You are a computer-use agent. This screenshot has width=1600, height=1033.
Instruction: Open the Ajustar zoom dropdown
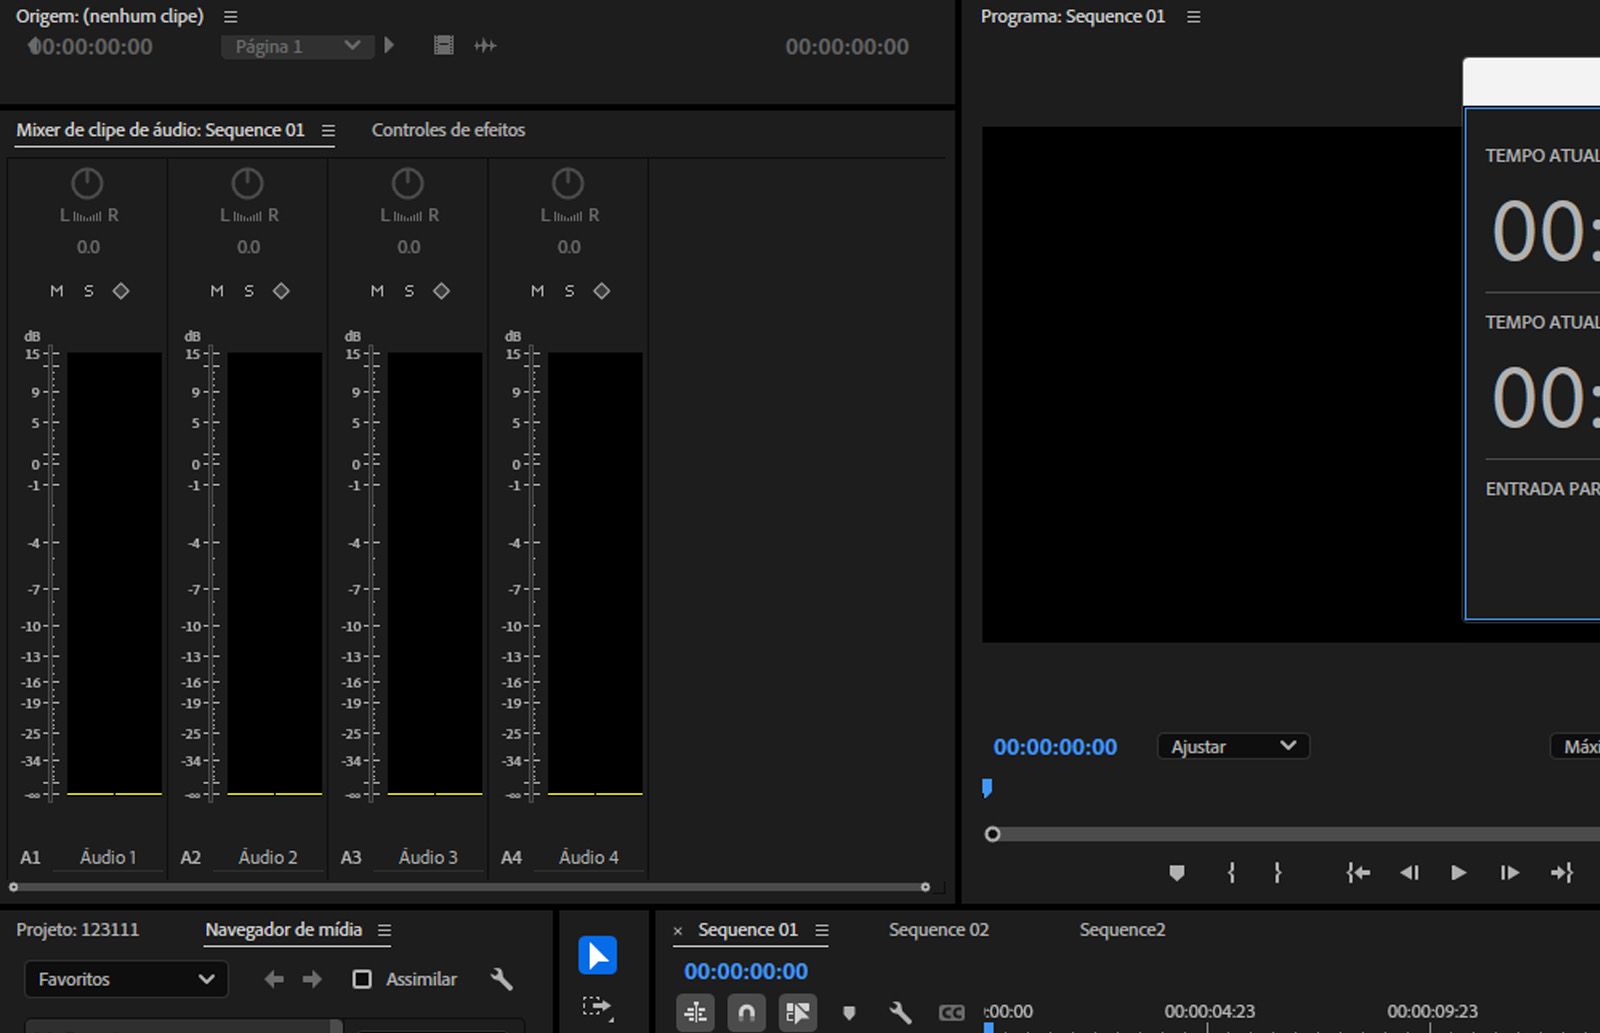1234,746
